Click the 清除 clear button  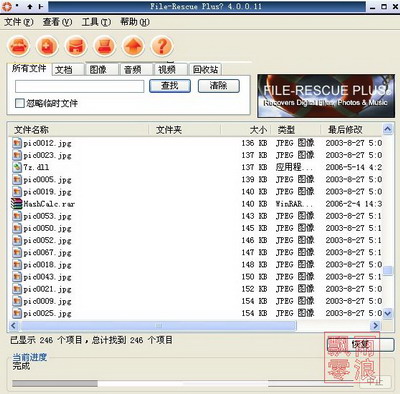pos(219,86)
